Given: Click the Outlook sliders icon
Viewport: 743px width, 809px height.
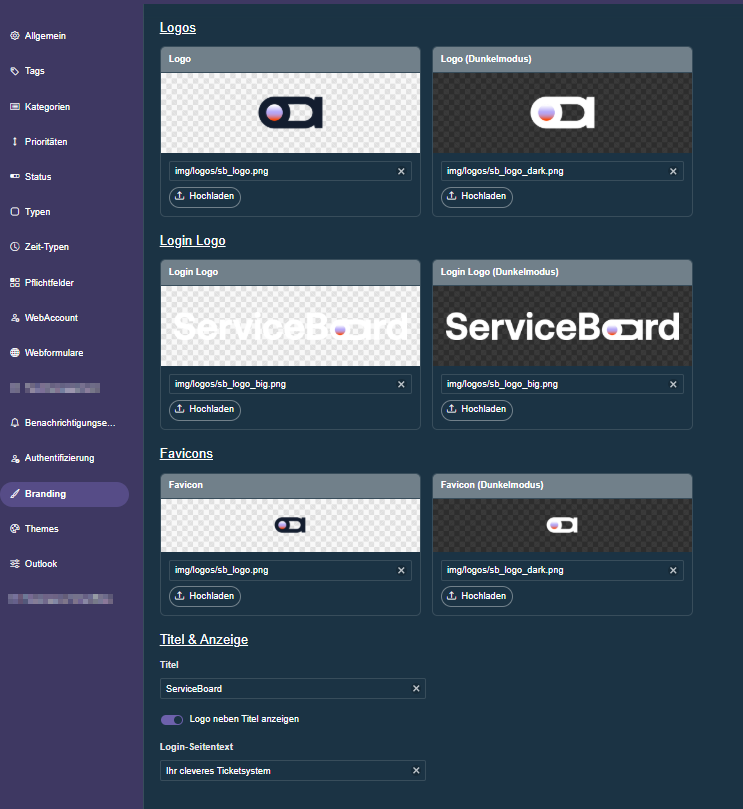Looking at the screenshot, I should coord(15,563).
